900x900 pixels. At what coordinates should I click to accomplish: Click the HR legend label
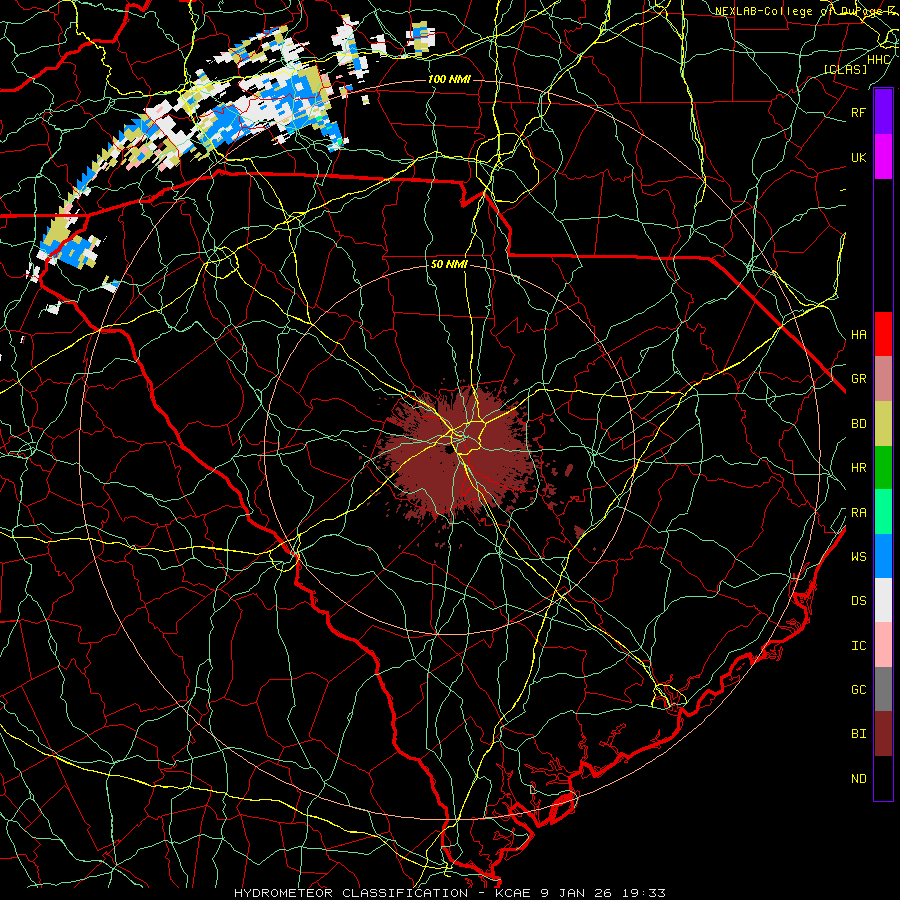(x=858, y=468)
